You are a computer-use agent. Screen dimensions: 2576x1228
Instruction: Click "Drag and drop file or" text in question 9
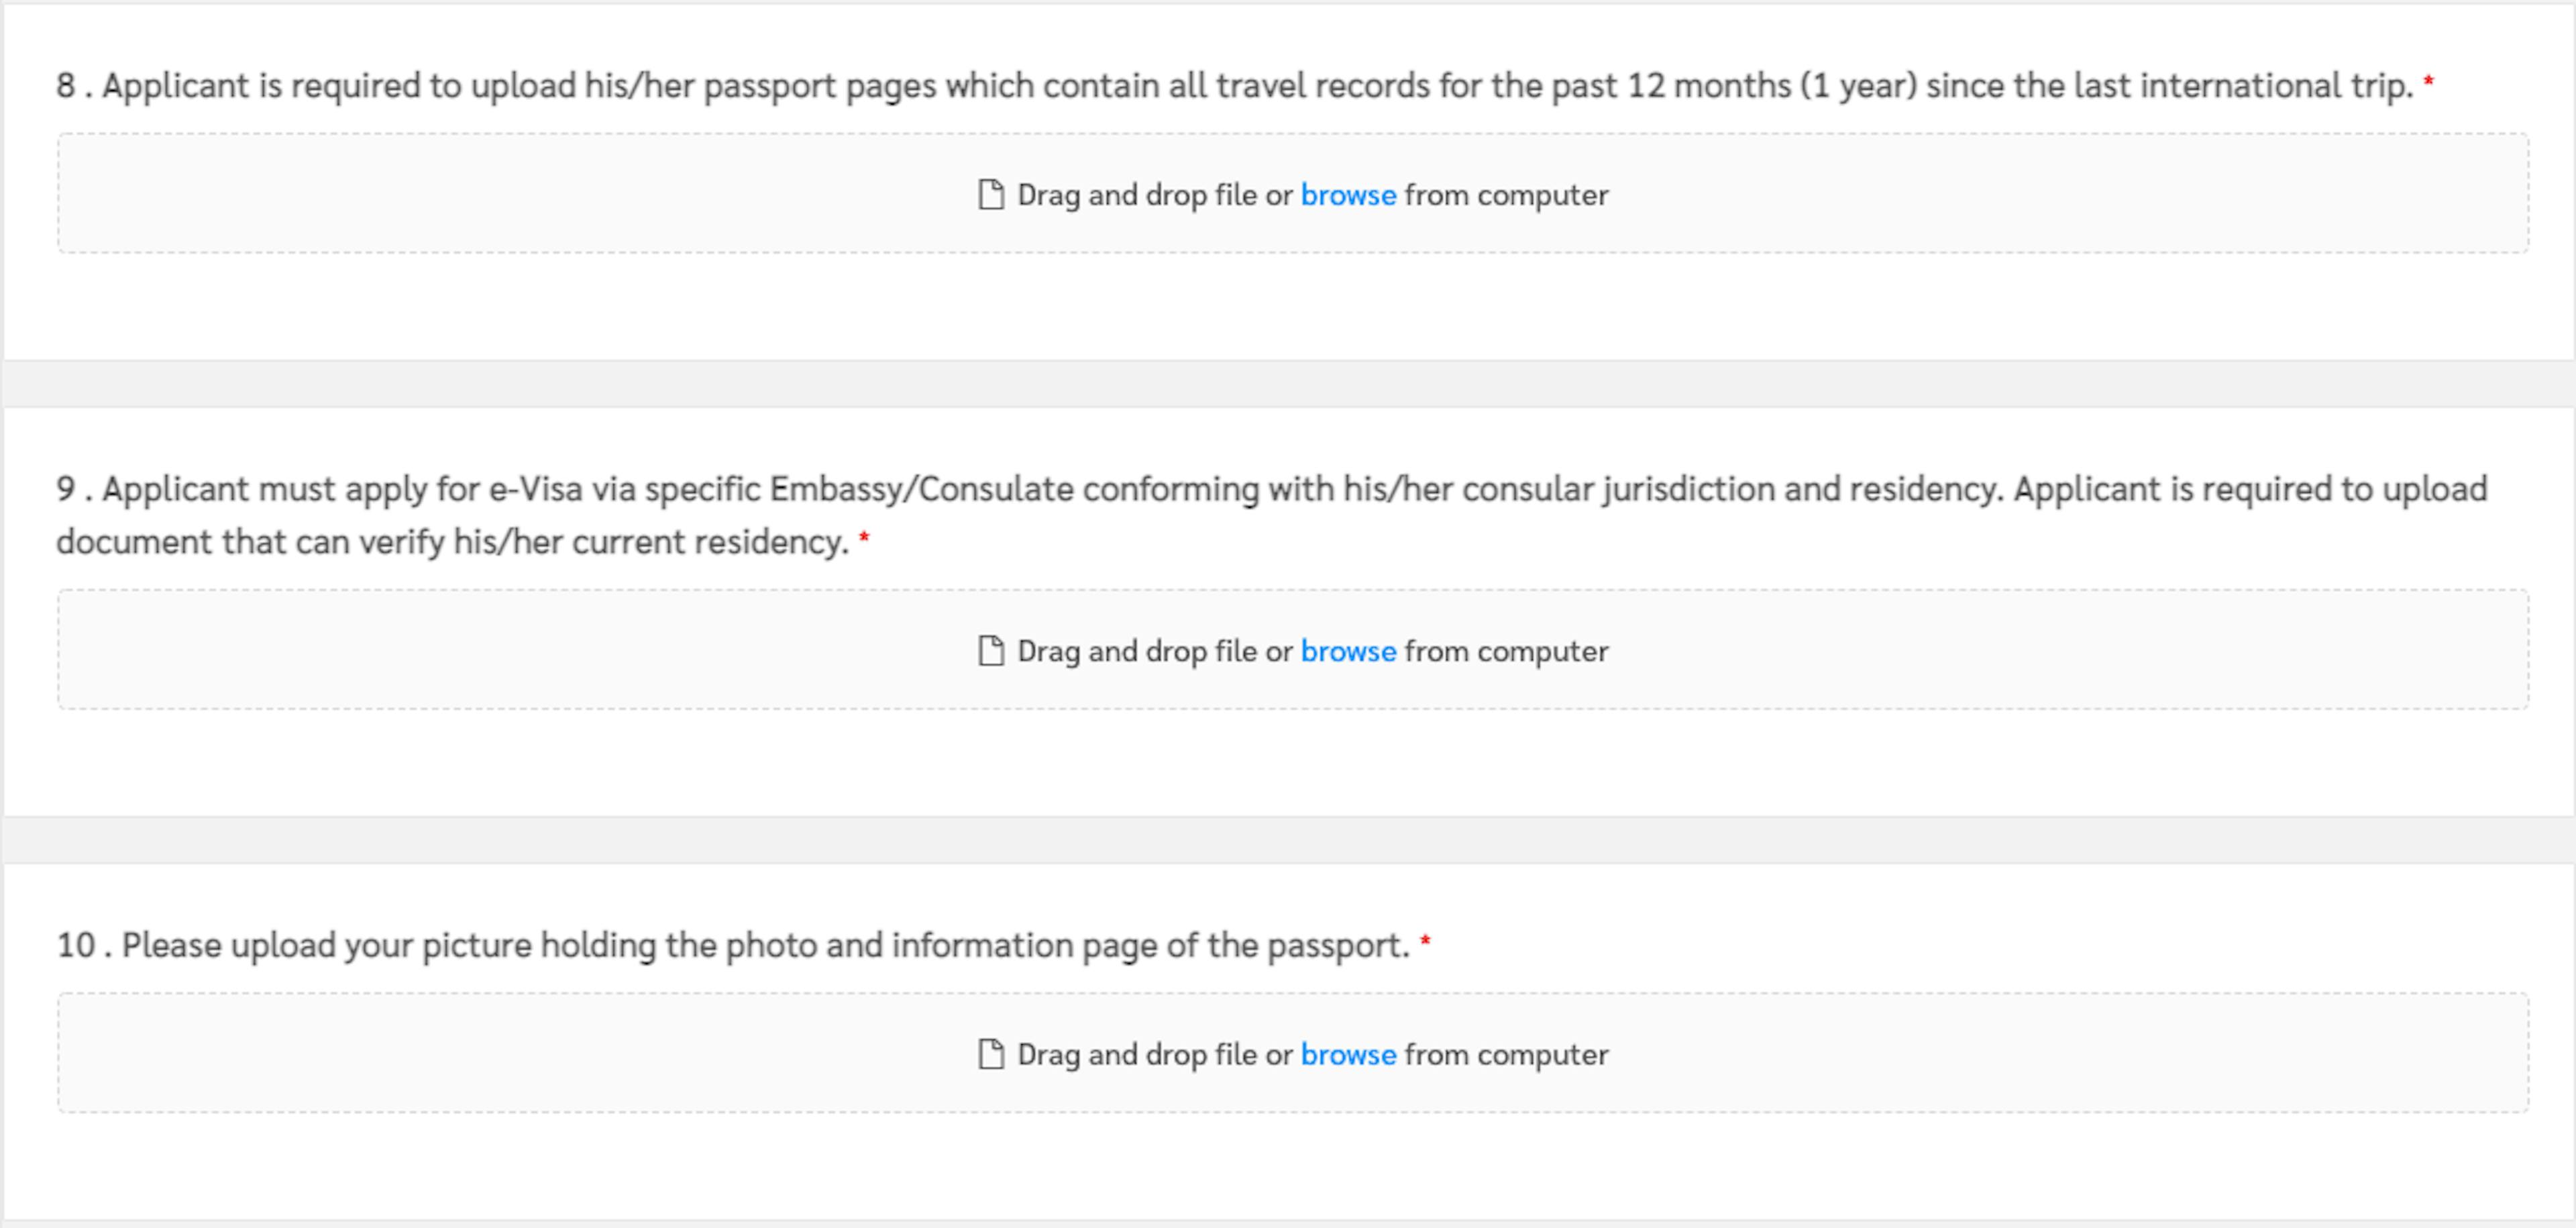click(1155, 650)
